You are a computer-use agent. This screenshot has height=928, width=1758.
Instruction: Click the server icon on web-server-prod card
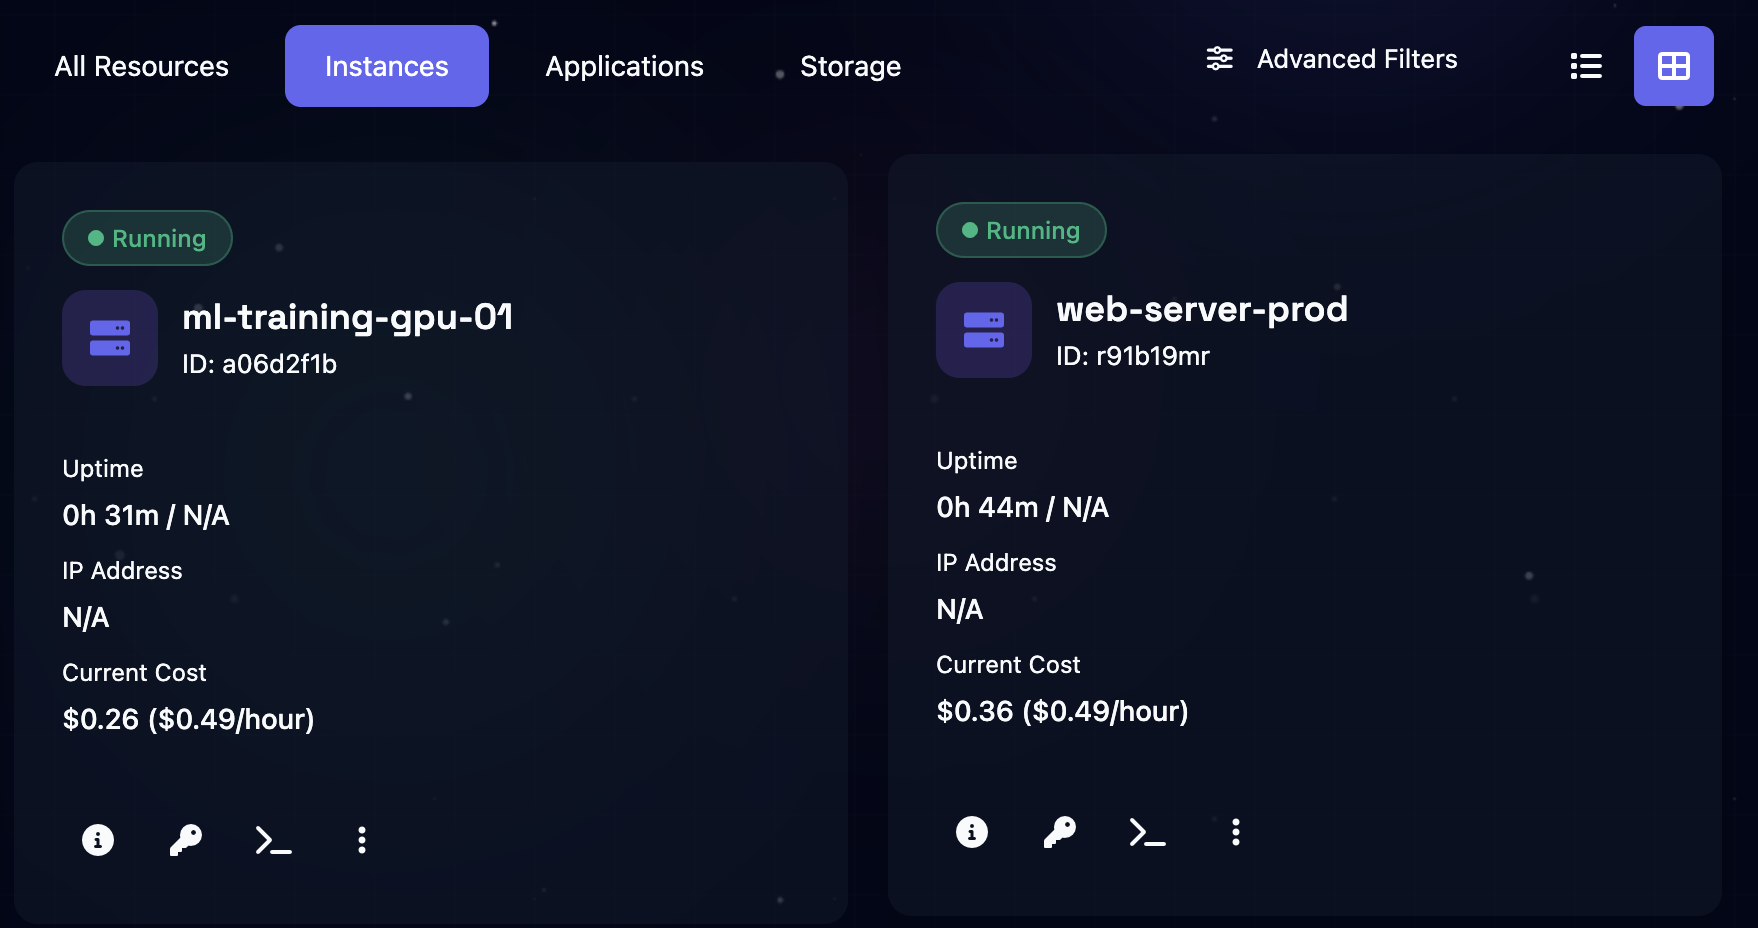click(x=983, y=330)
